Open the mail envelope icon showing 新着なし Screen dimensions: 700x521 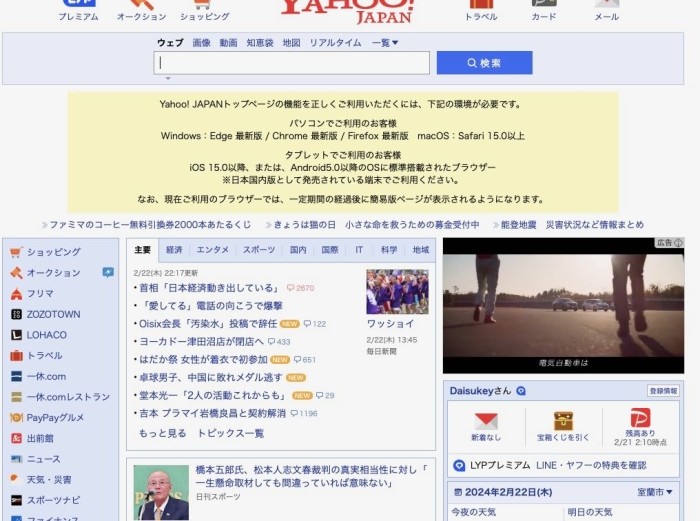486,421
